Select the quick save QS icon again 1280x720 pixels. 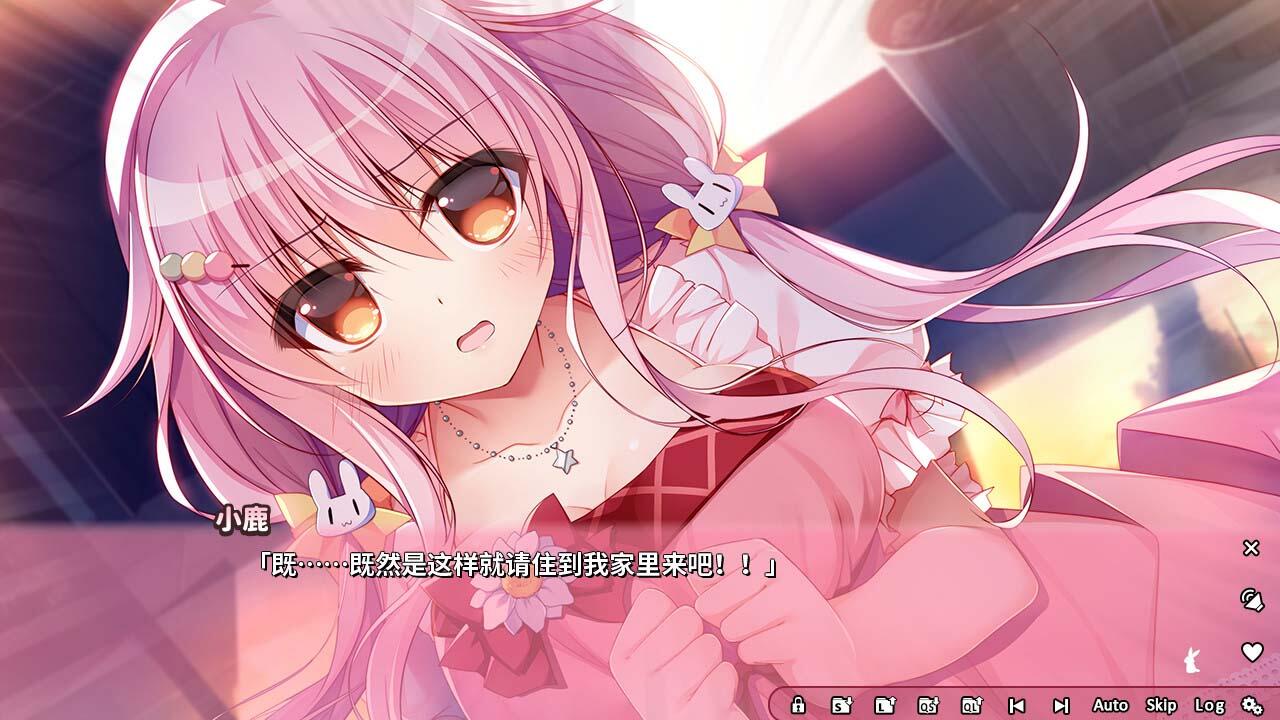[x=928, y=706]
